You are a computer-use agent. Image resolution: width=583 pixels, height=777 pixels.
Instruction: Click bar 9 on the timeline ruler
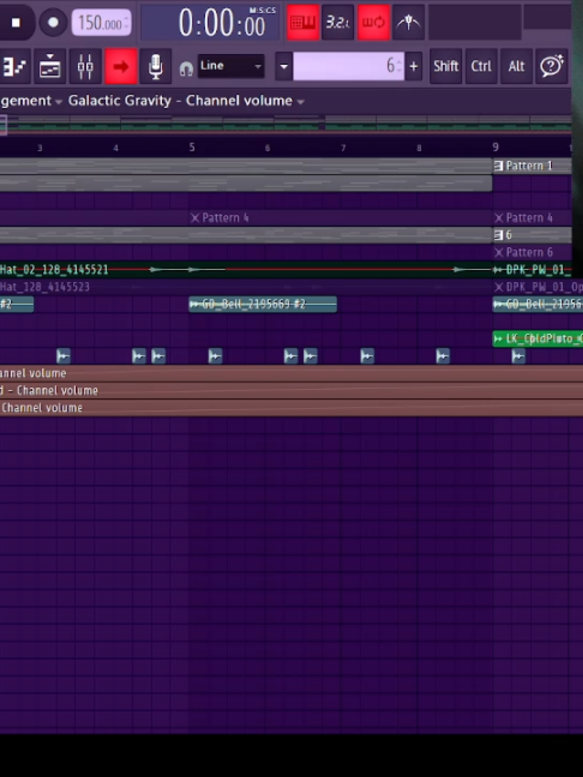pyautogui.click(x=495, y=147)
